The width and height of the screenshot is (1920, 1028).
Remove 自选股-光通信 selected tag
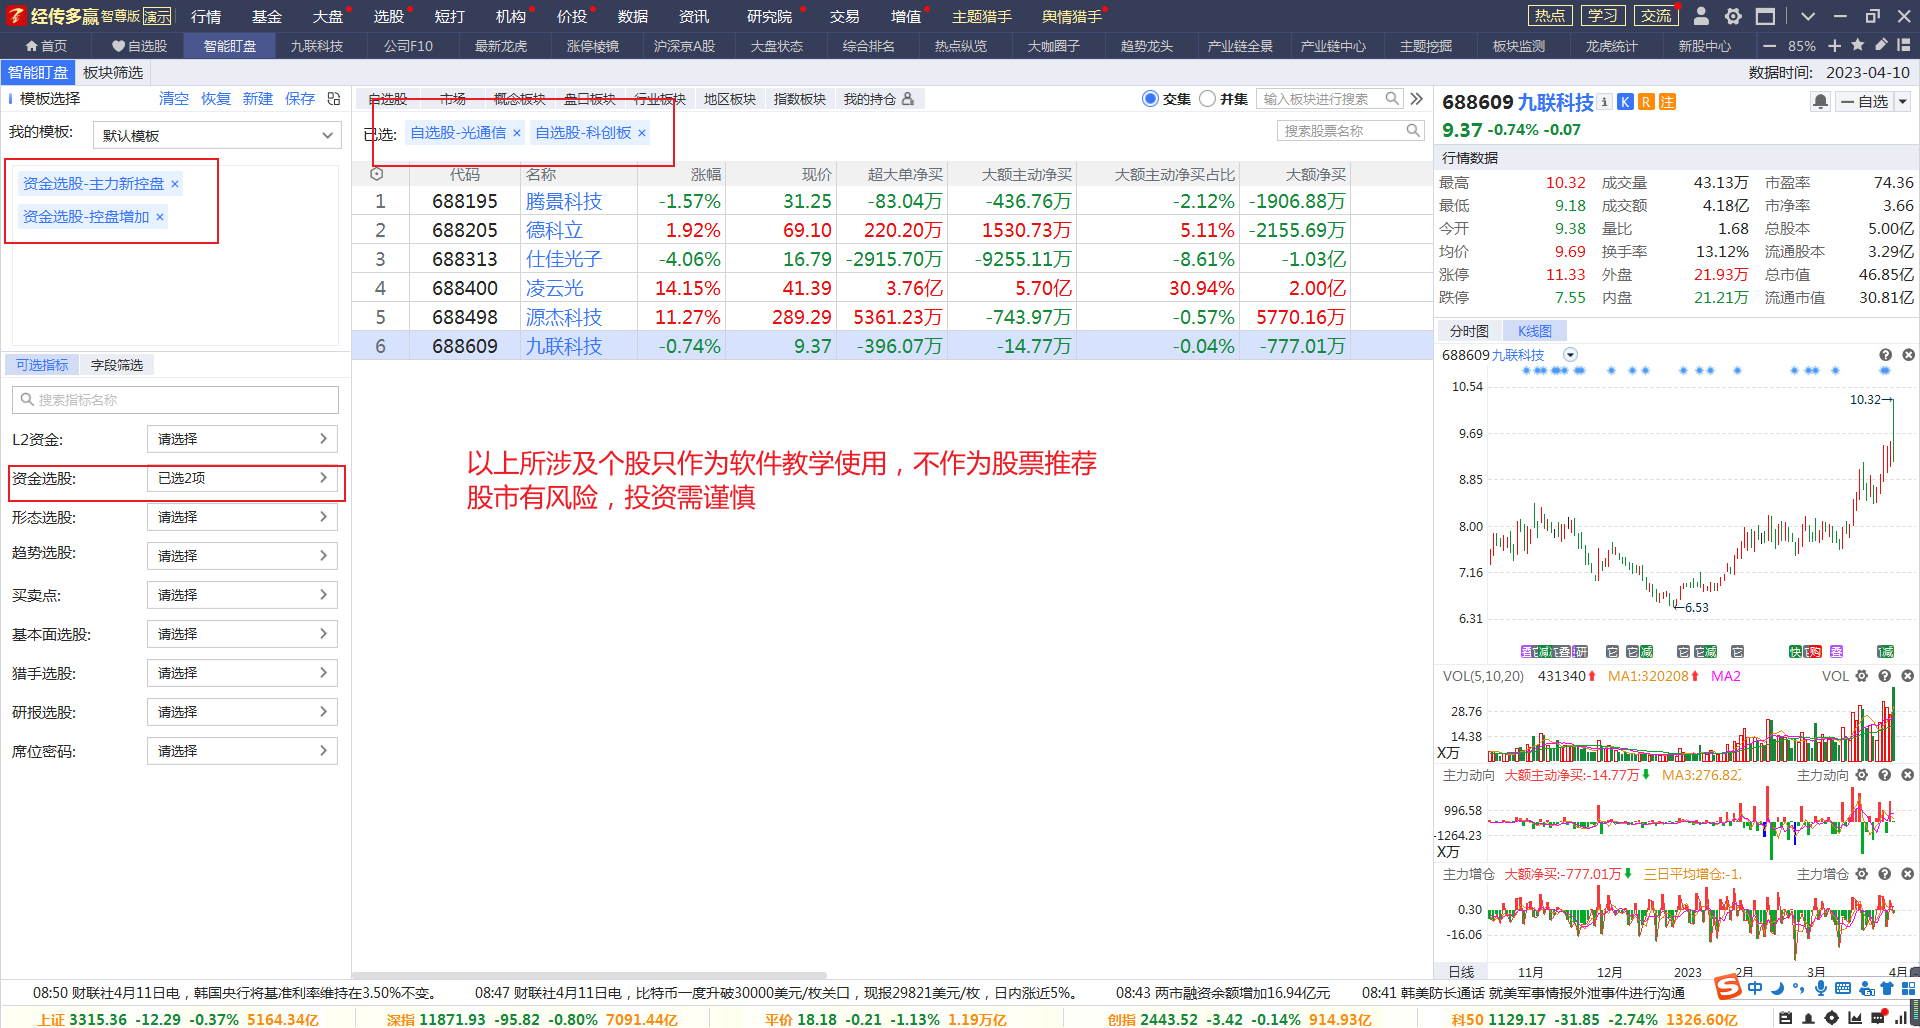point(517,133)
